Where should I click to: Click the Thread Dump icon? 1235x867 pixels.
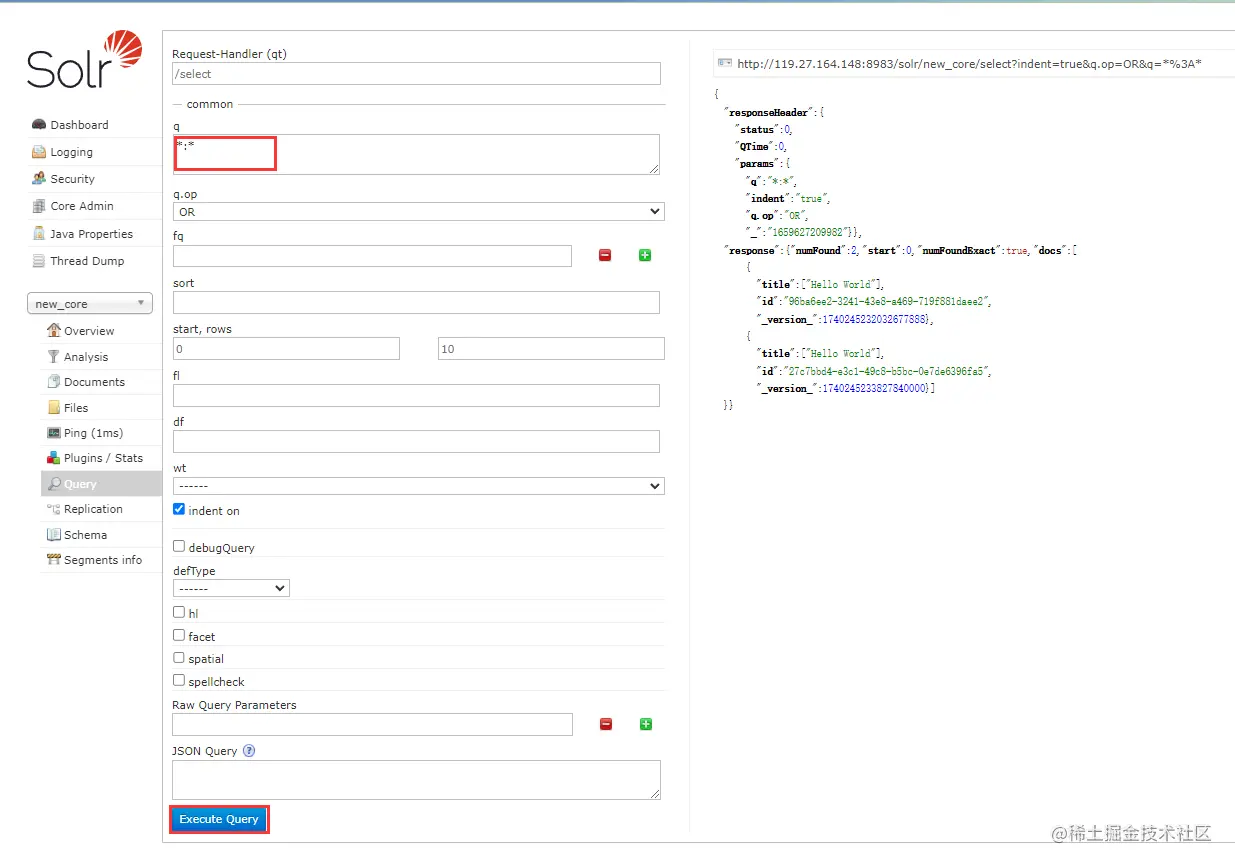tap(39, 261)
